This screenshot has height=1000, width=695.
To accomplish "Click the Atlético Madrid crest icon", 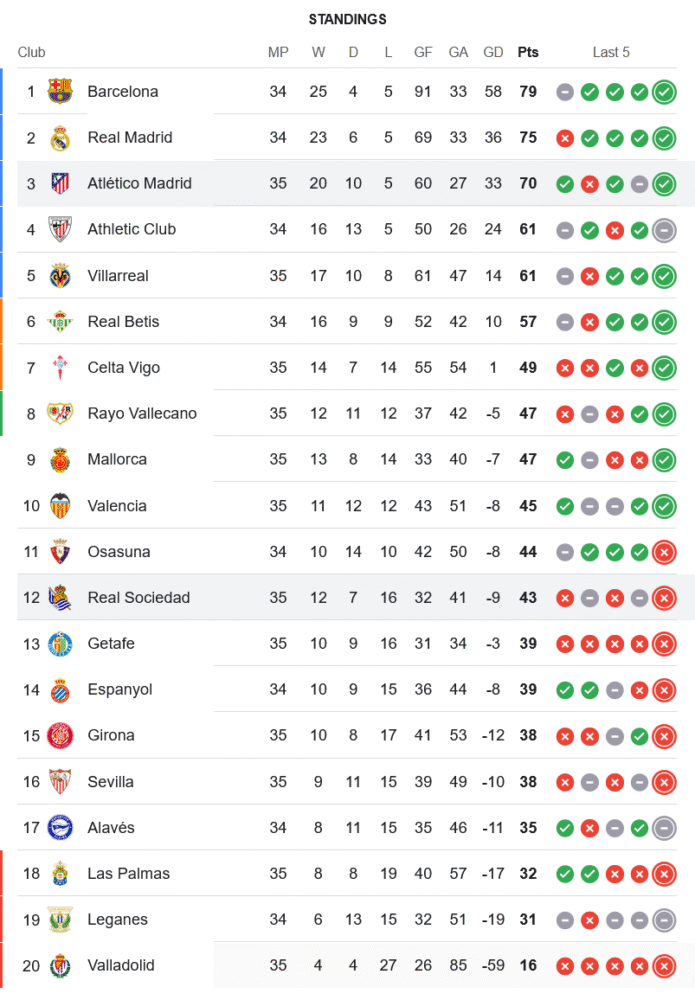I will tap(60, 184).
